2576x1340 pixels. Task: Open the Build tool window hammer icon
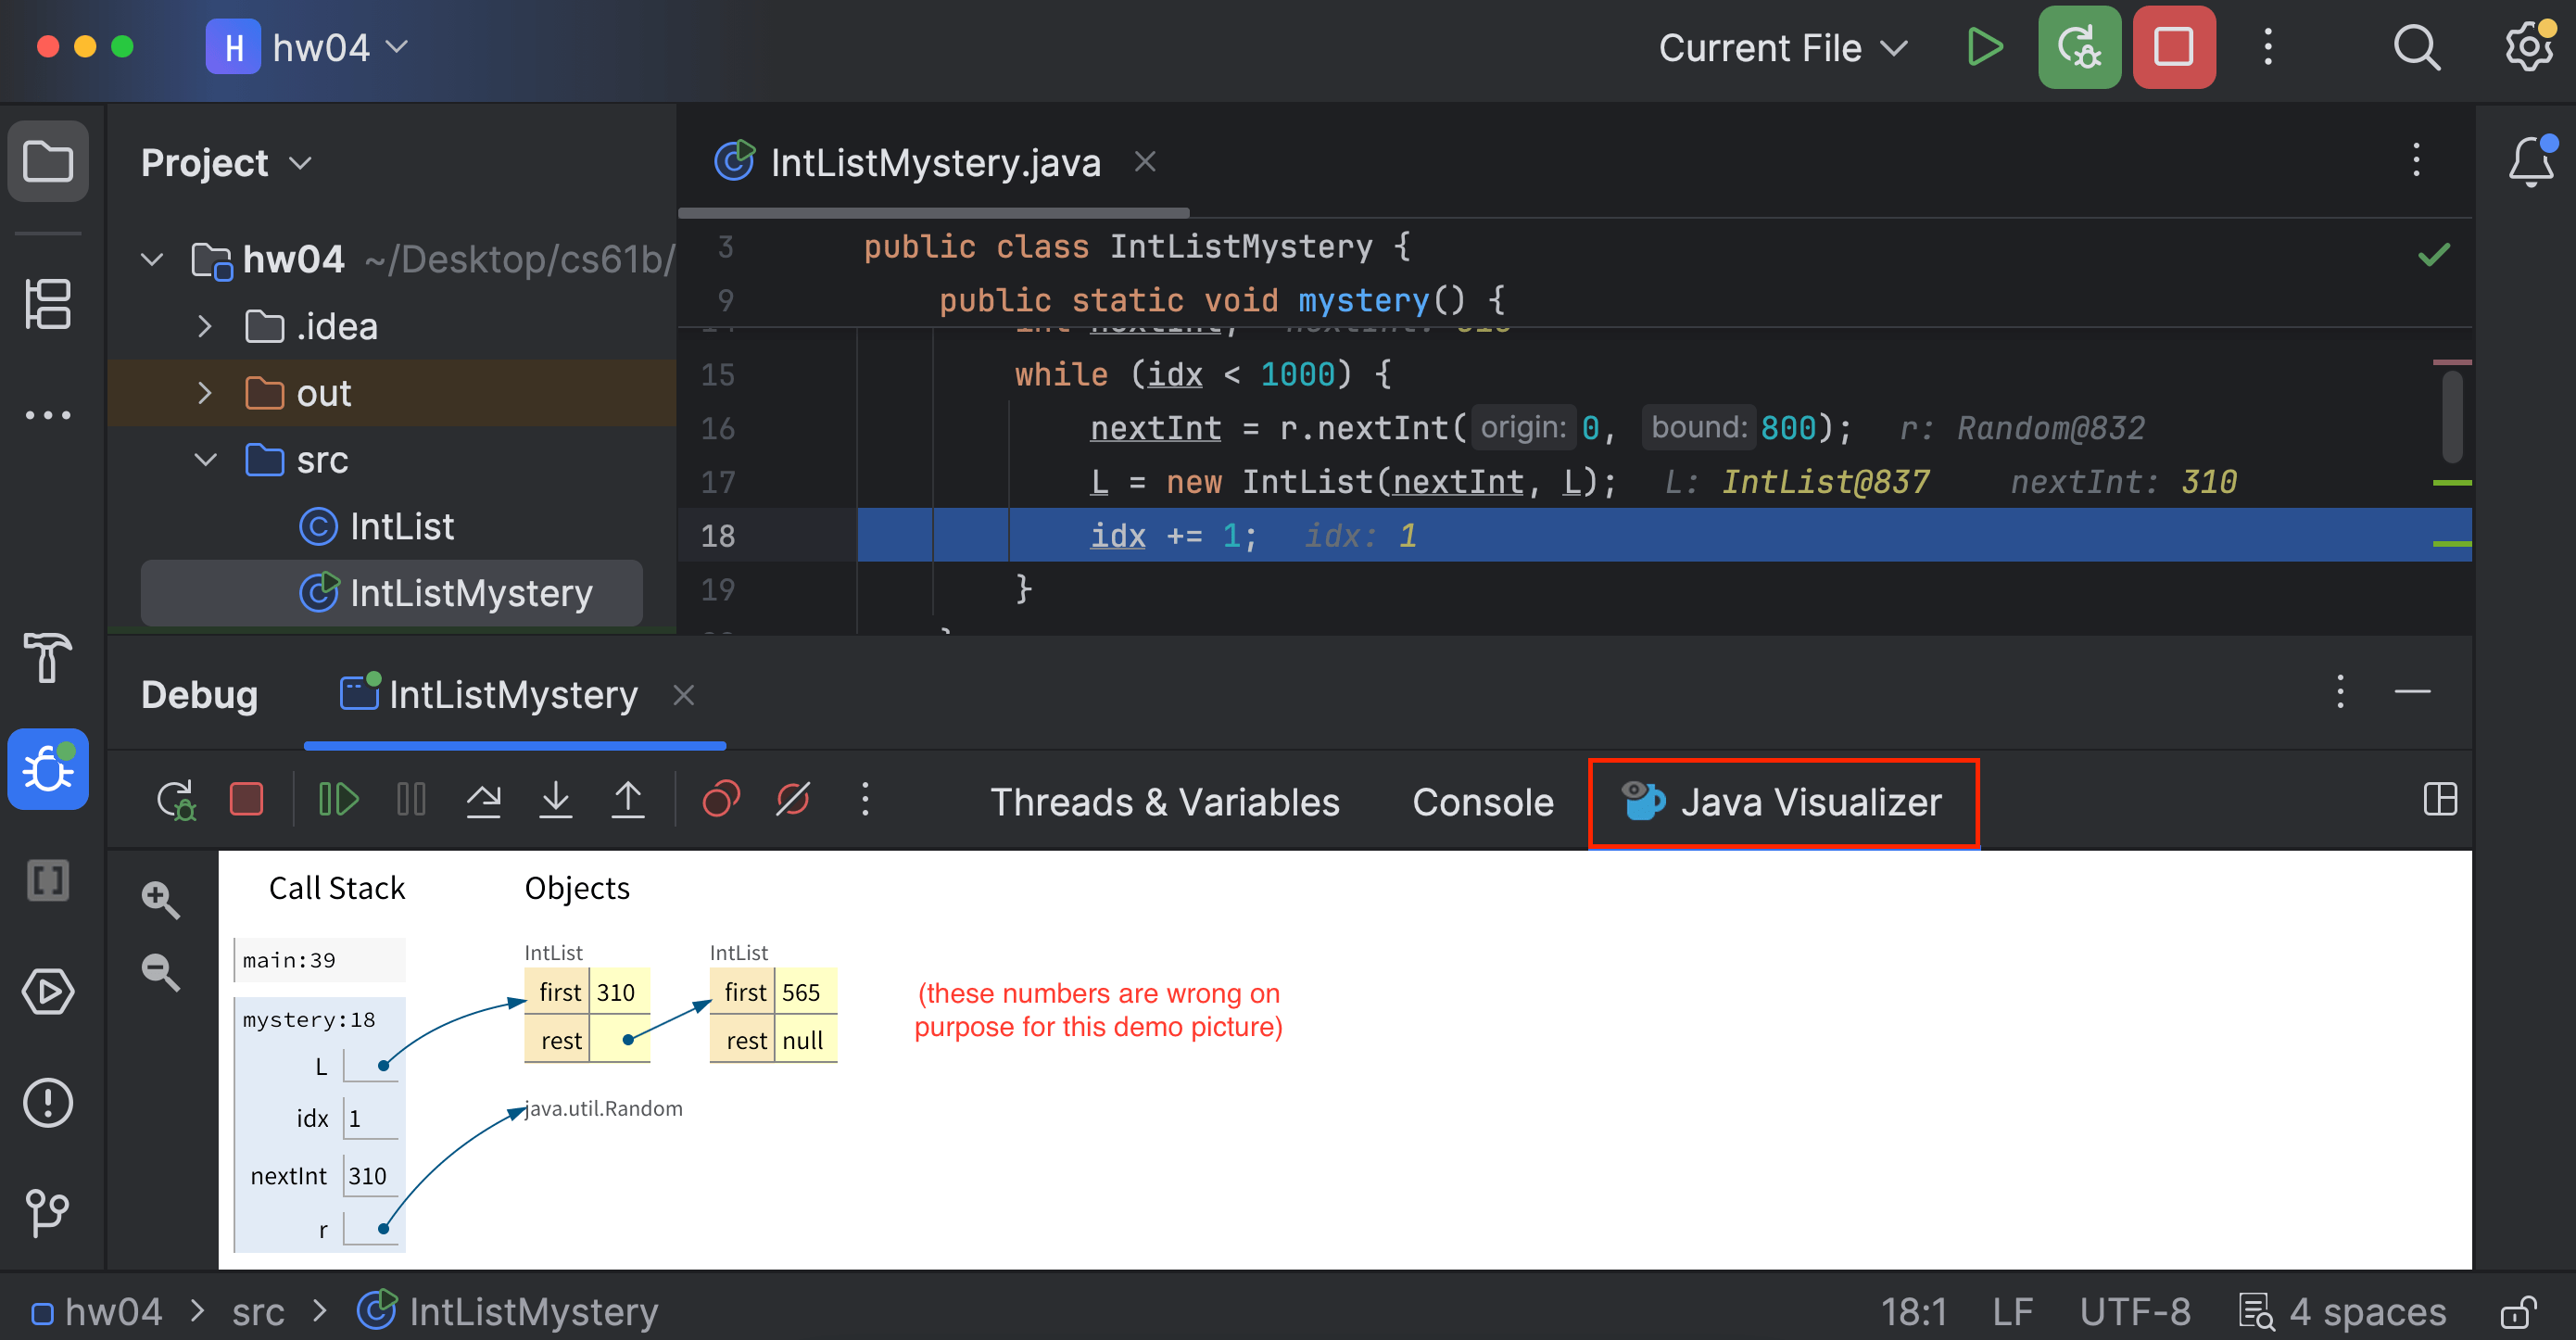(48, 659)
